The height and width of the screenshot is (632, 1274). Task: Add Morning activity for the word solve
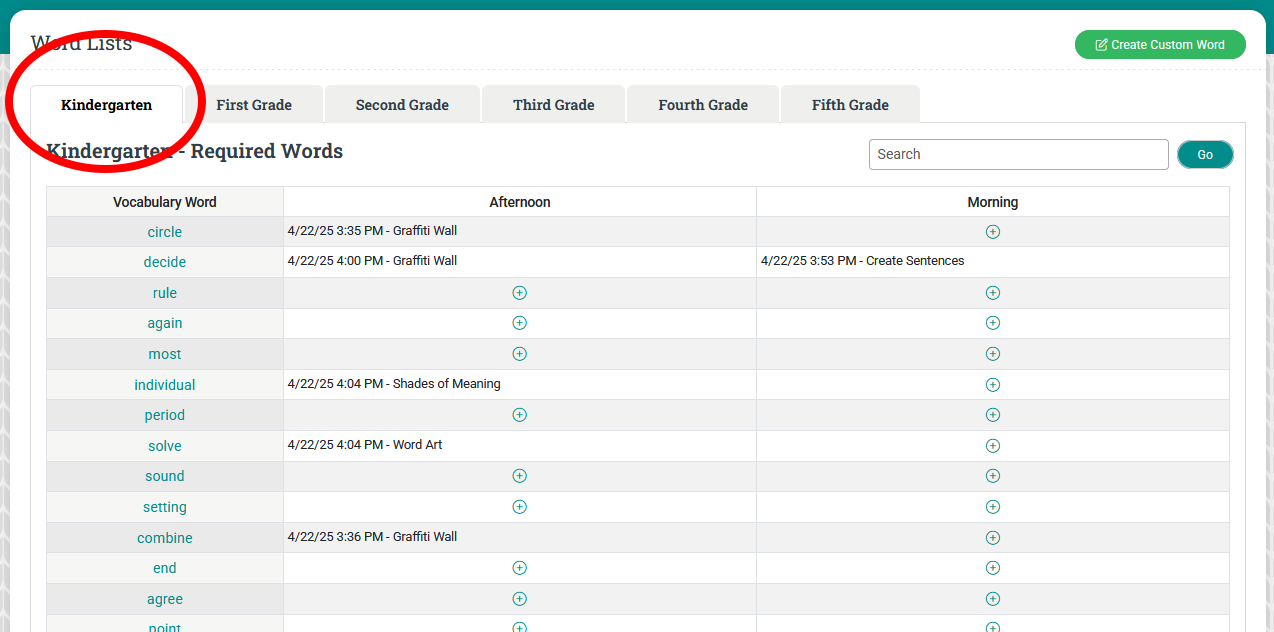[992, 446]
